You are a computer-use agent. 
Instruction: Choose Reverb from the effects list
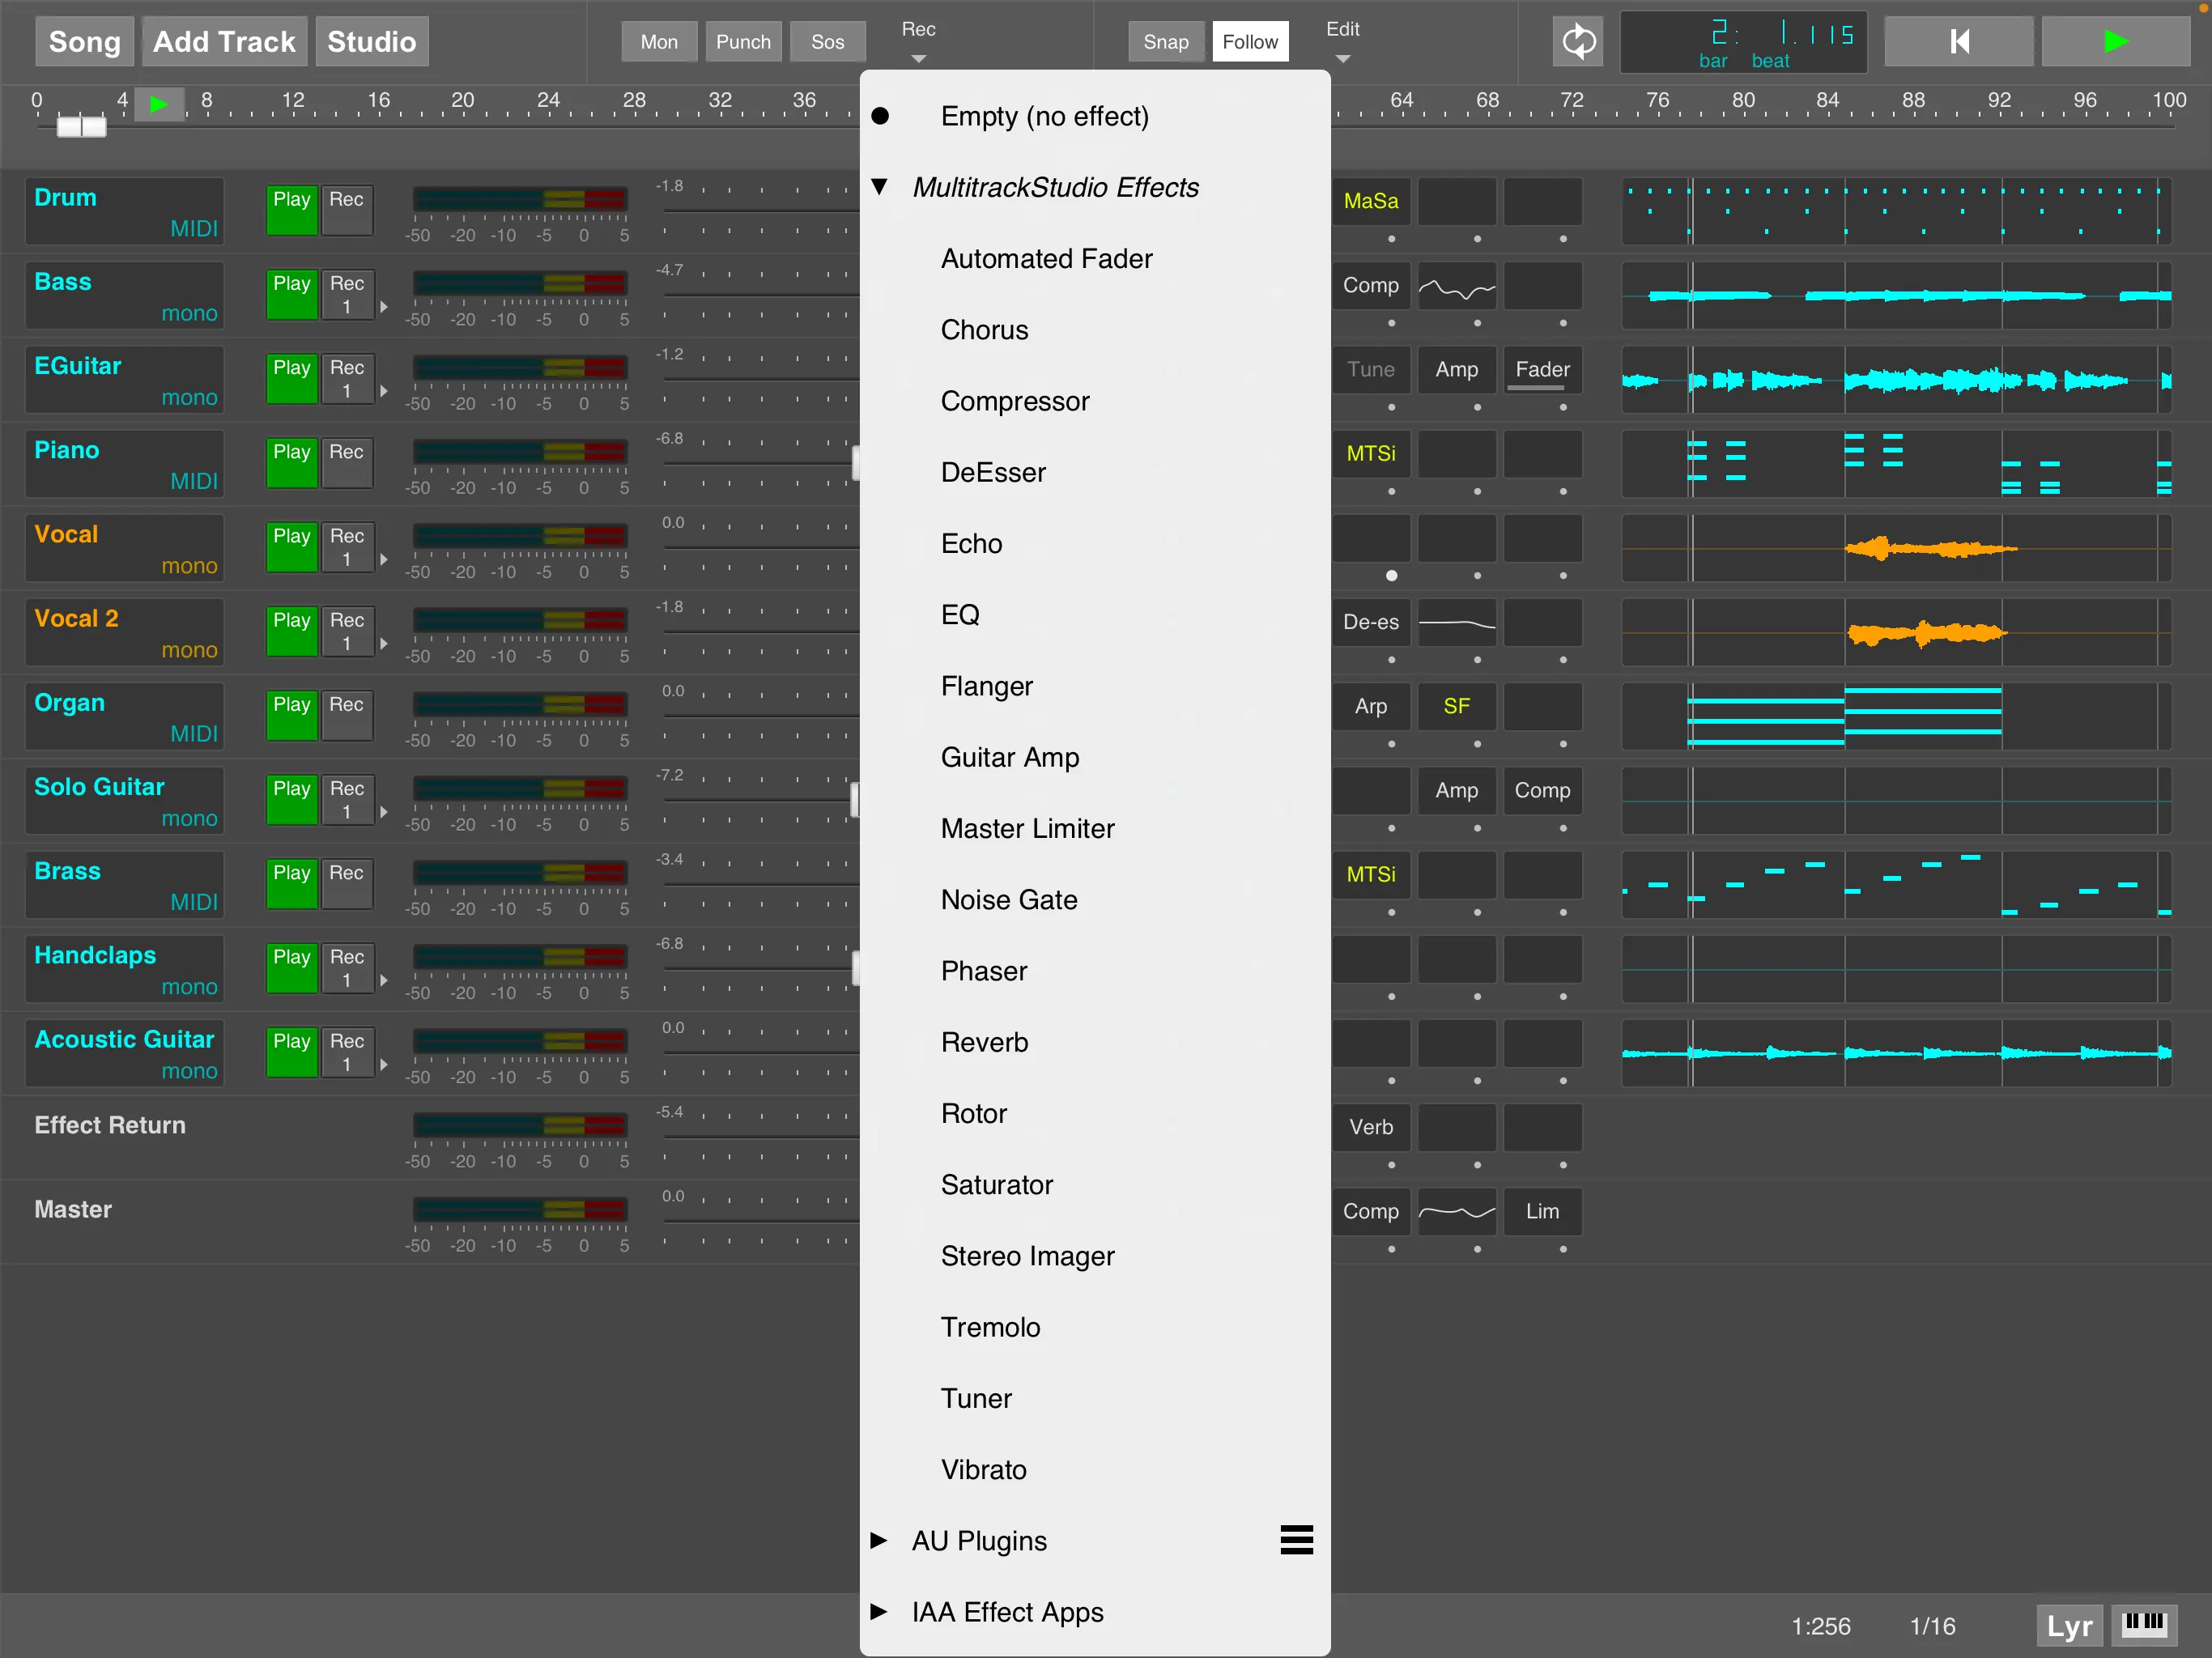[985, 1041]
